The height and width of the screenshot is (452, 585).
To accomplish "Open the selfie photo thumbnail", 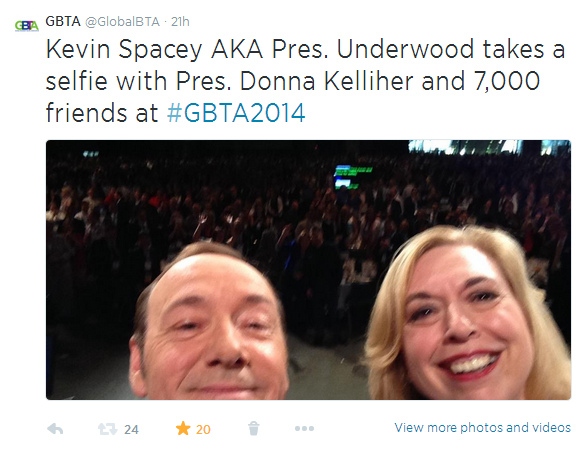I will pyautogui.click(x=308, y=270).
